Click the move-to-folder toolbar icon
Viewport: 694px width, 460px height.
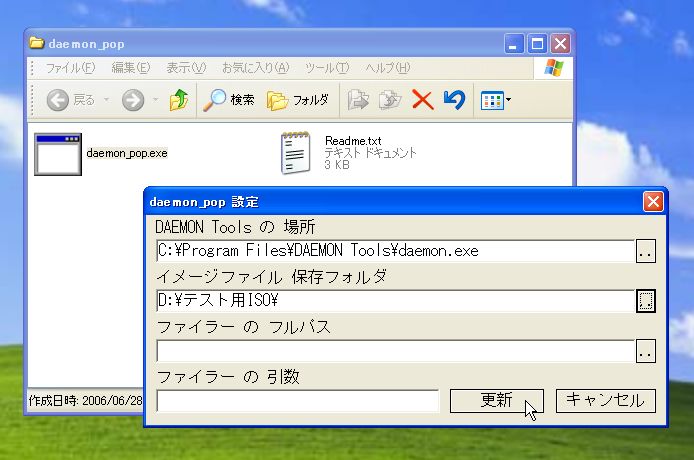358,100
